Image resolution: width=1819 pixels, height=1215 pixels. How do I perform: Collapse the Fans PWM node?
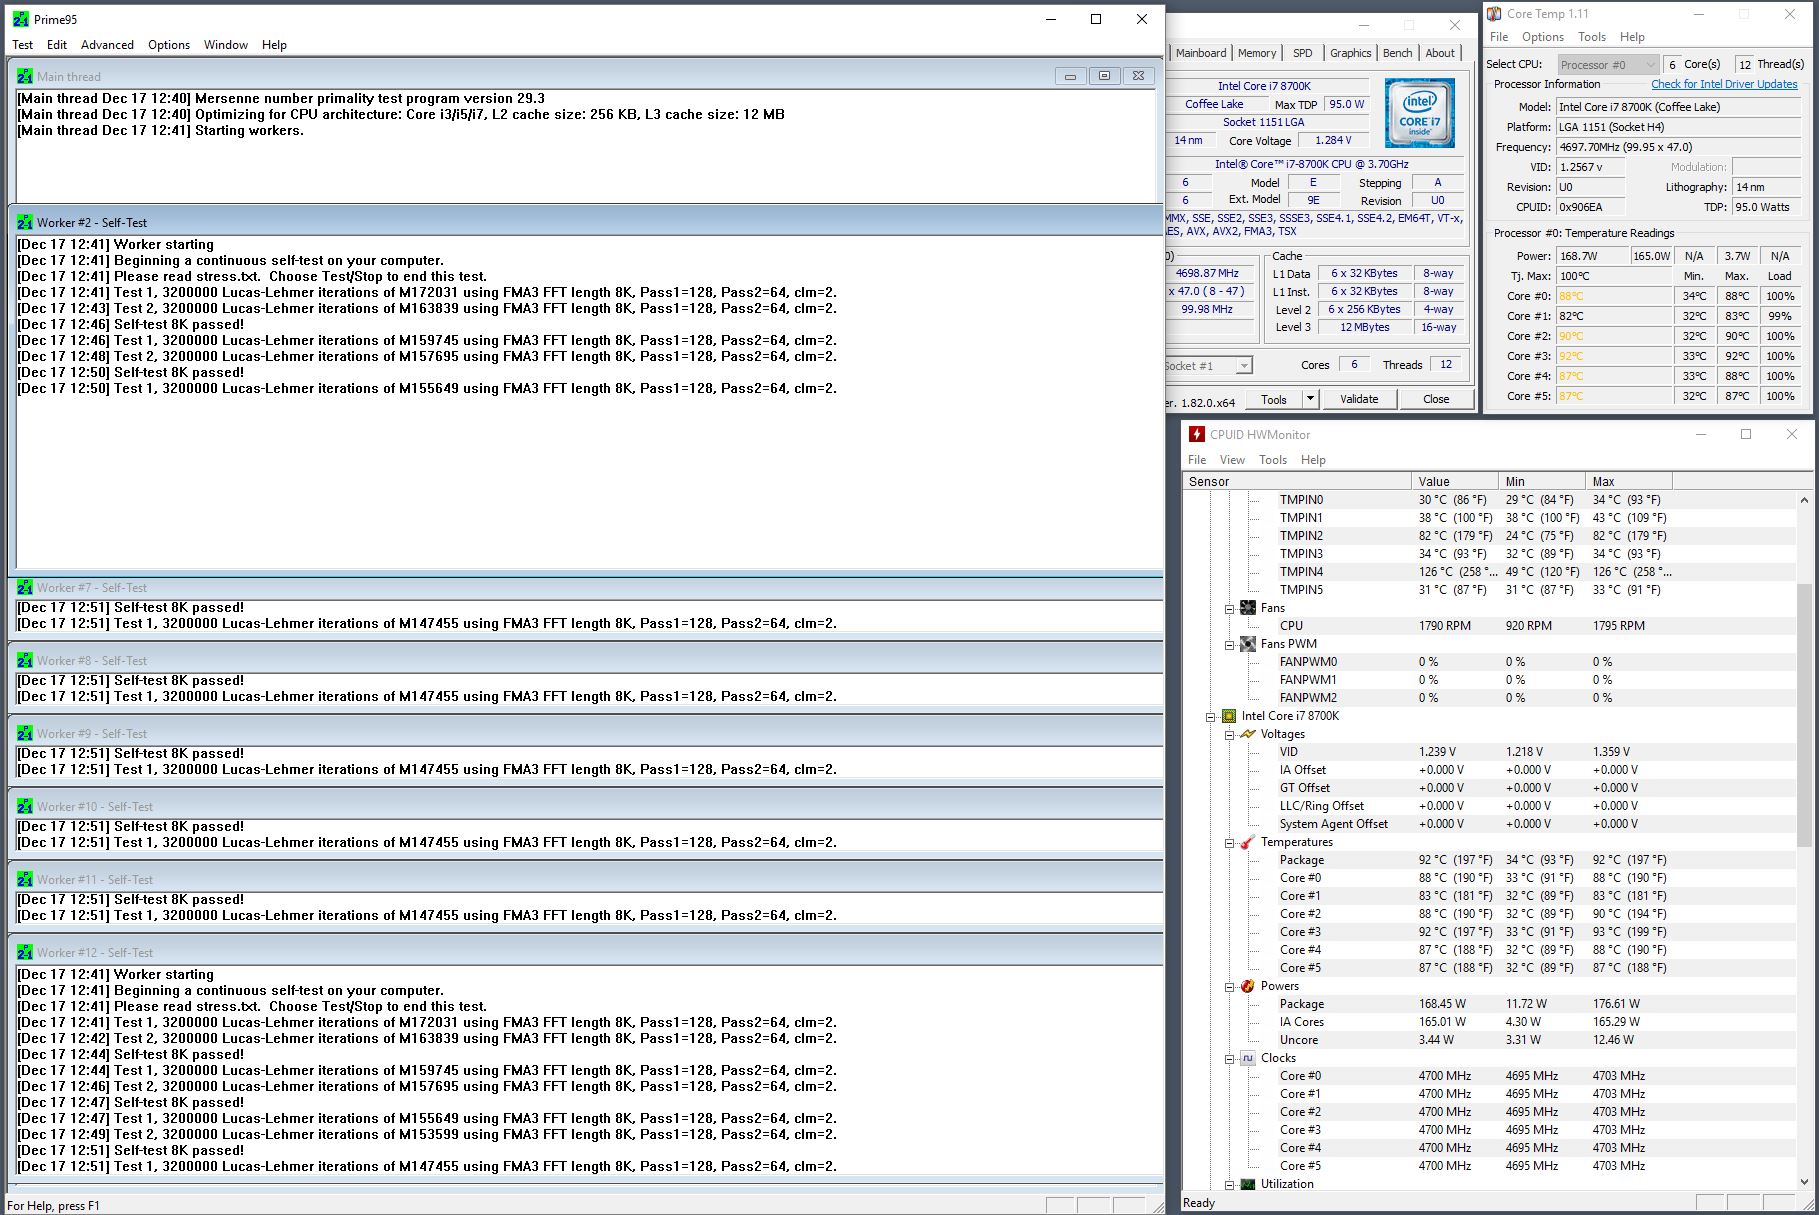(x=1230, y=644)
